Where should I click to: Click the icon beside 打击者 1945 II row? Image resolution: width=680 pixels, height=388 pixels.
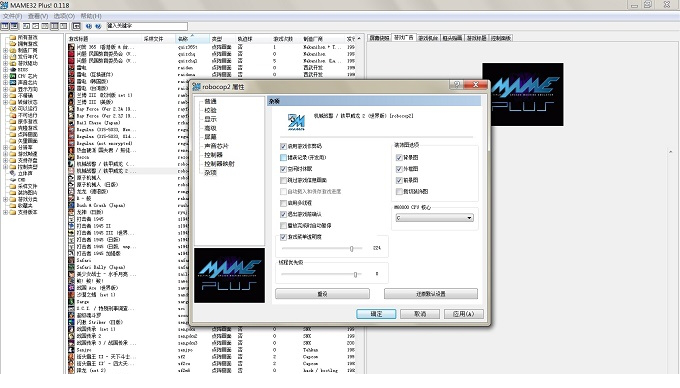tap(72, 226)
